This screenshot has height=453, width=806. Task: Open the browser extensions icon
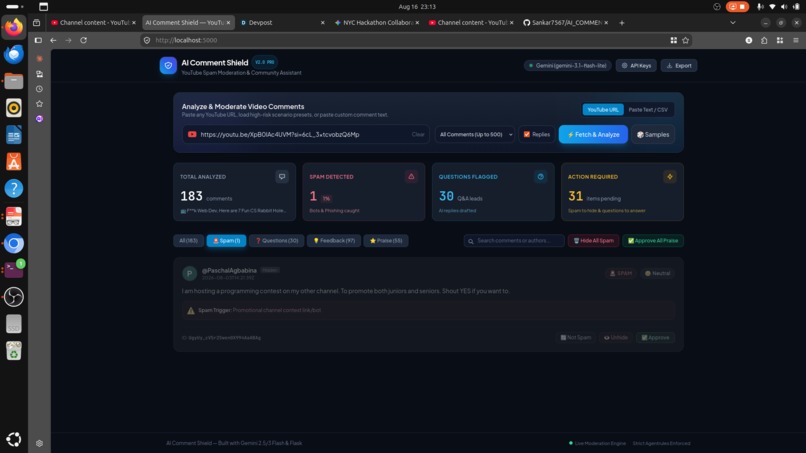764,40
